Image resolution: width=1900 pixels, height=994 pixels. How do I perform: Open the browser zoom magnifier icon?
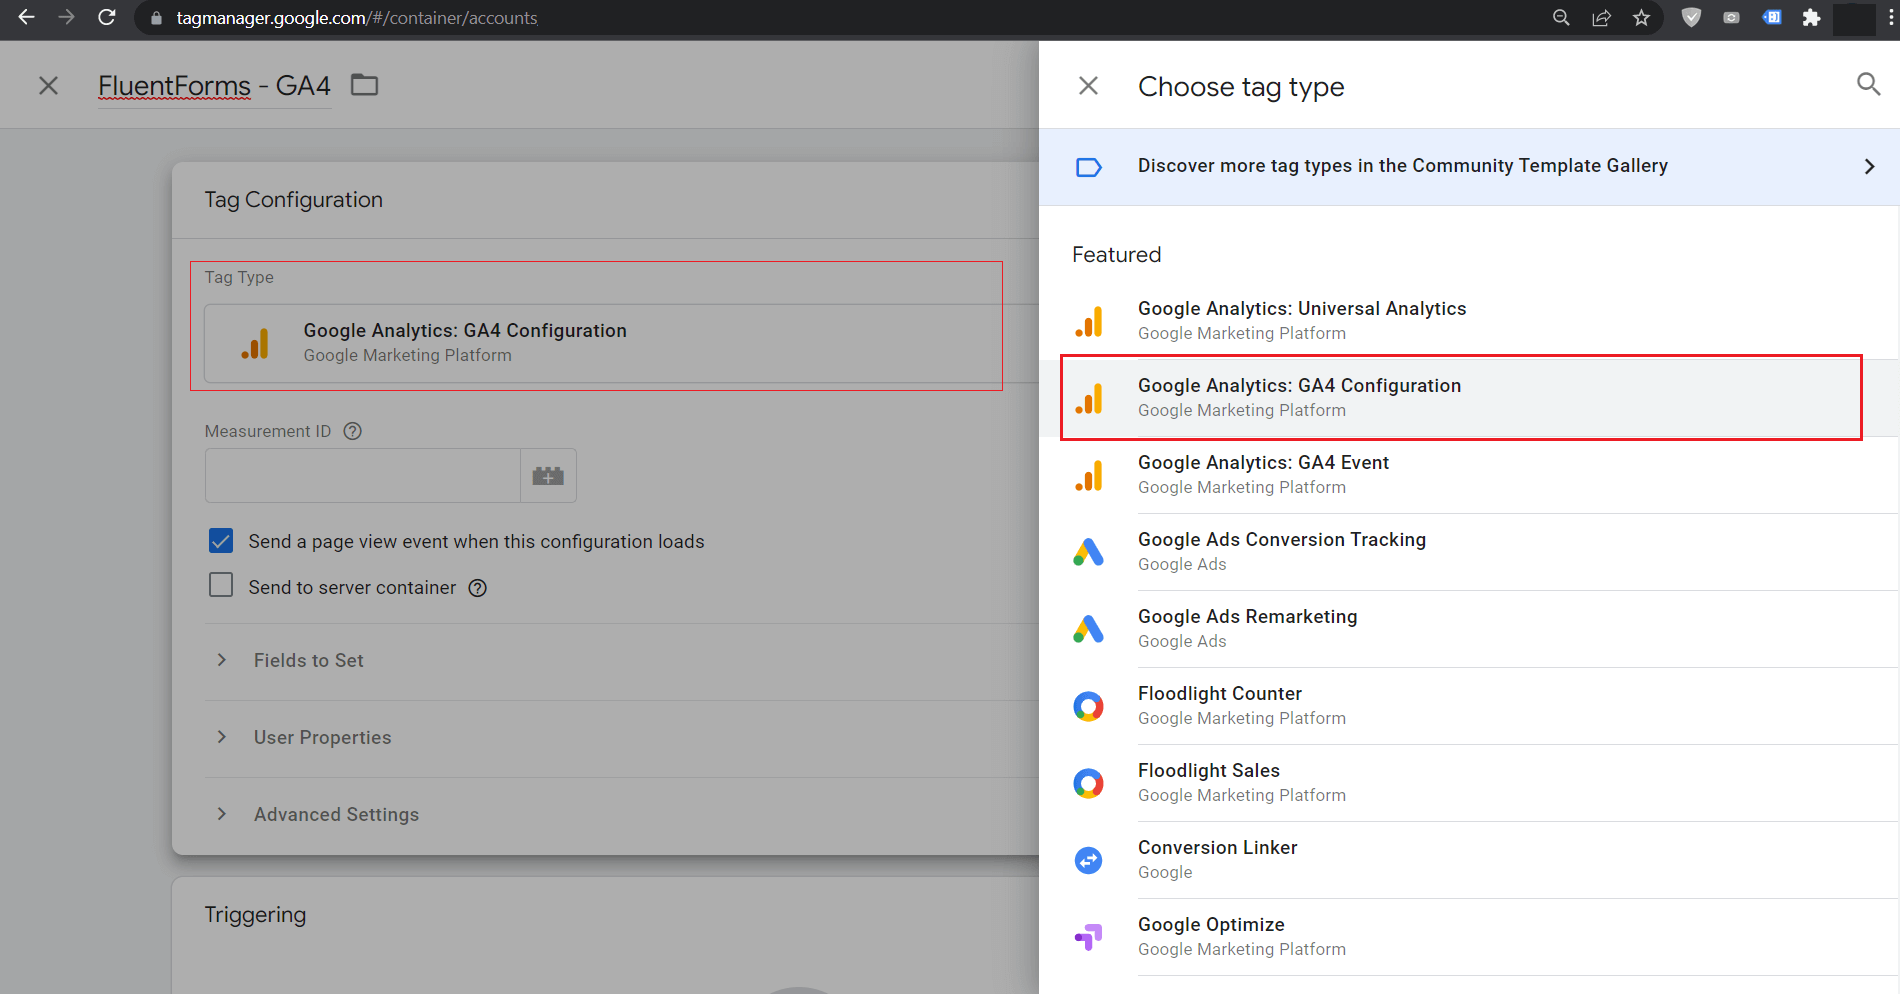[x=1561, y=18]
